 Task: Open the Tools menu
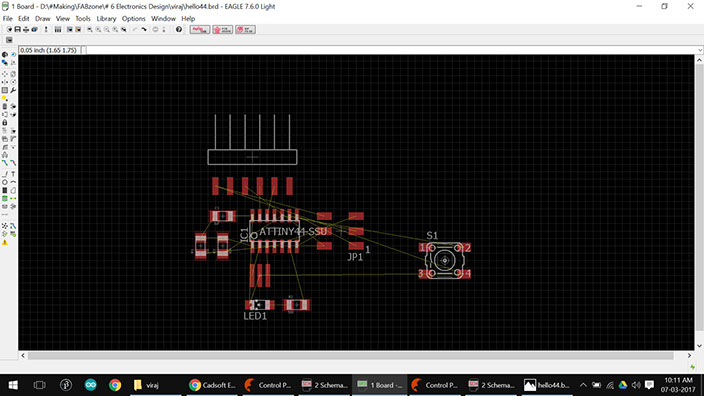pos(83,18)
